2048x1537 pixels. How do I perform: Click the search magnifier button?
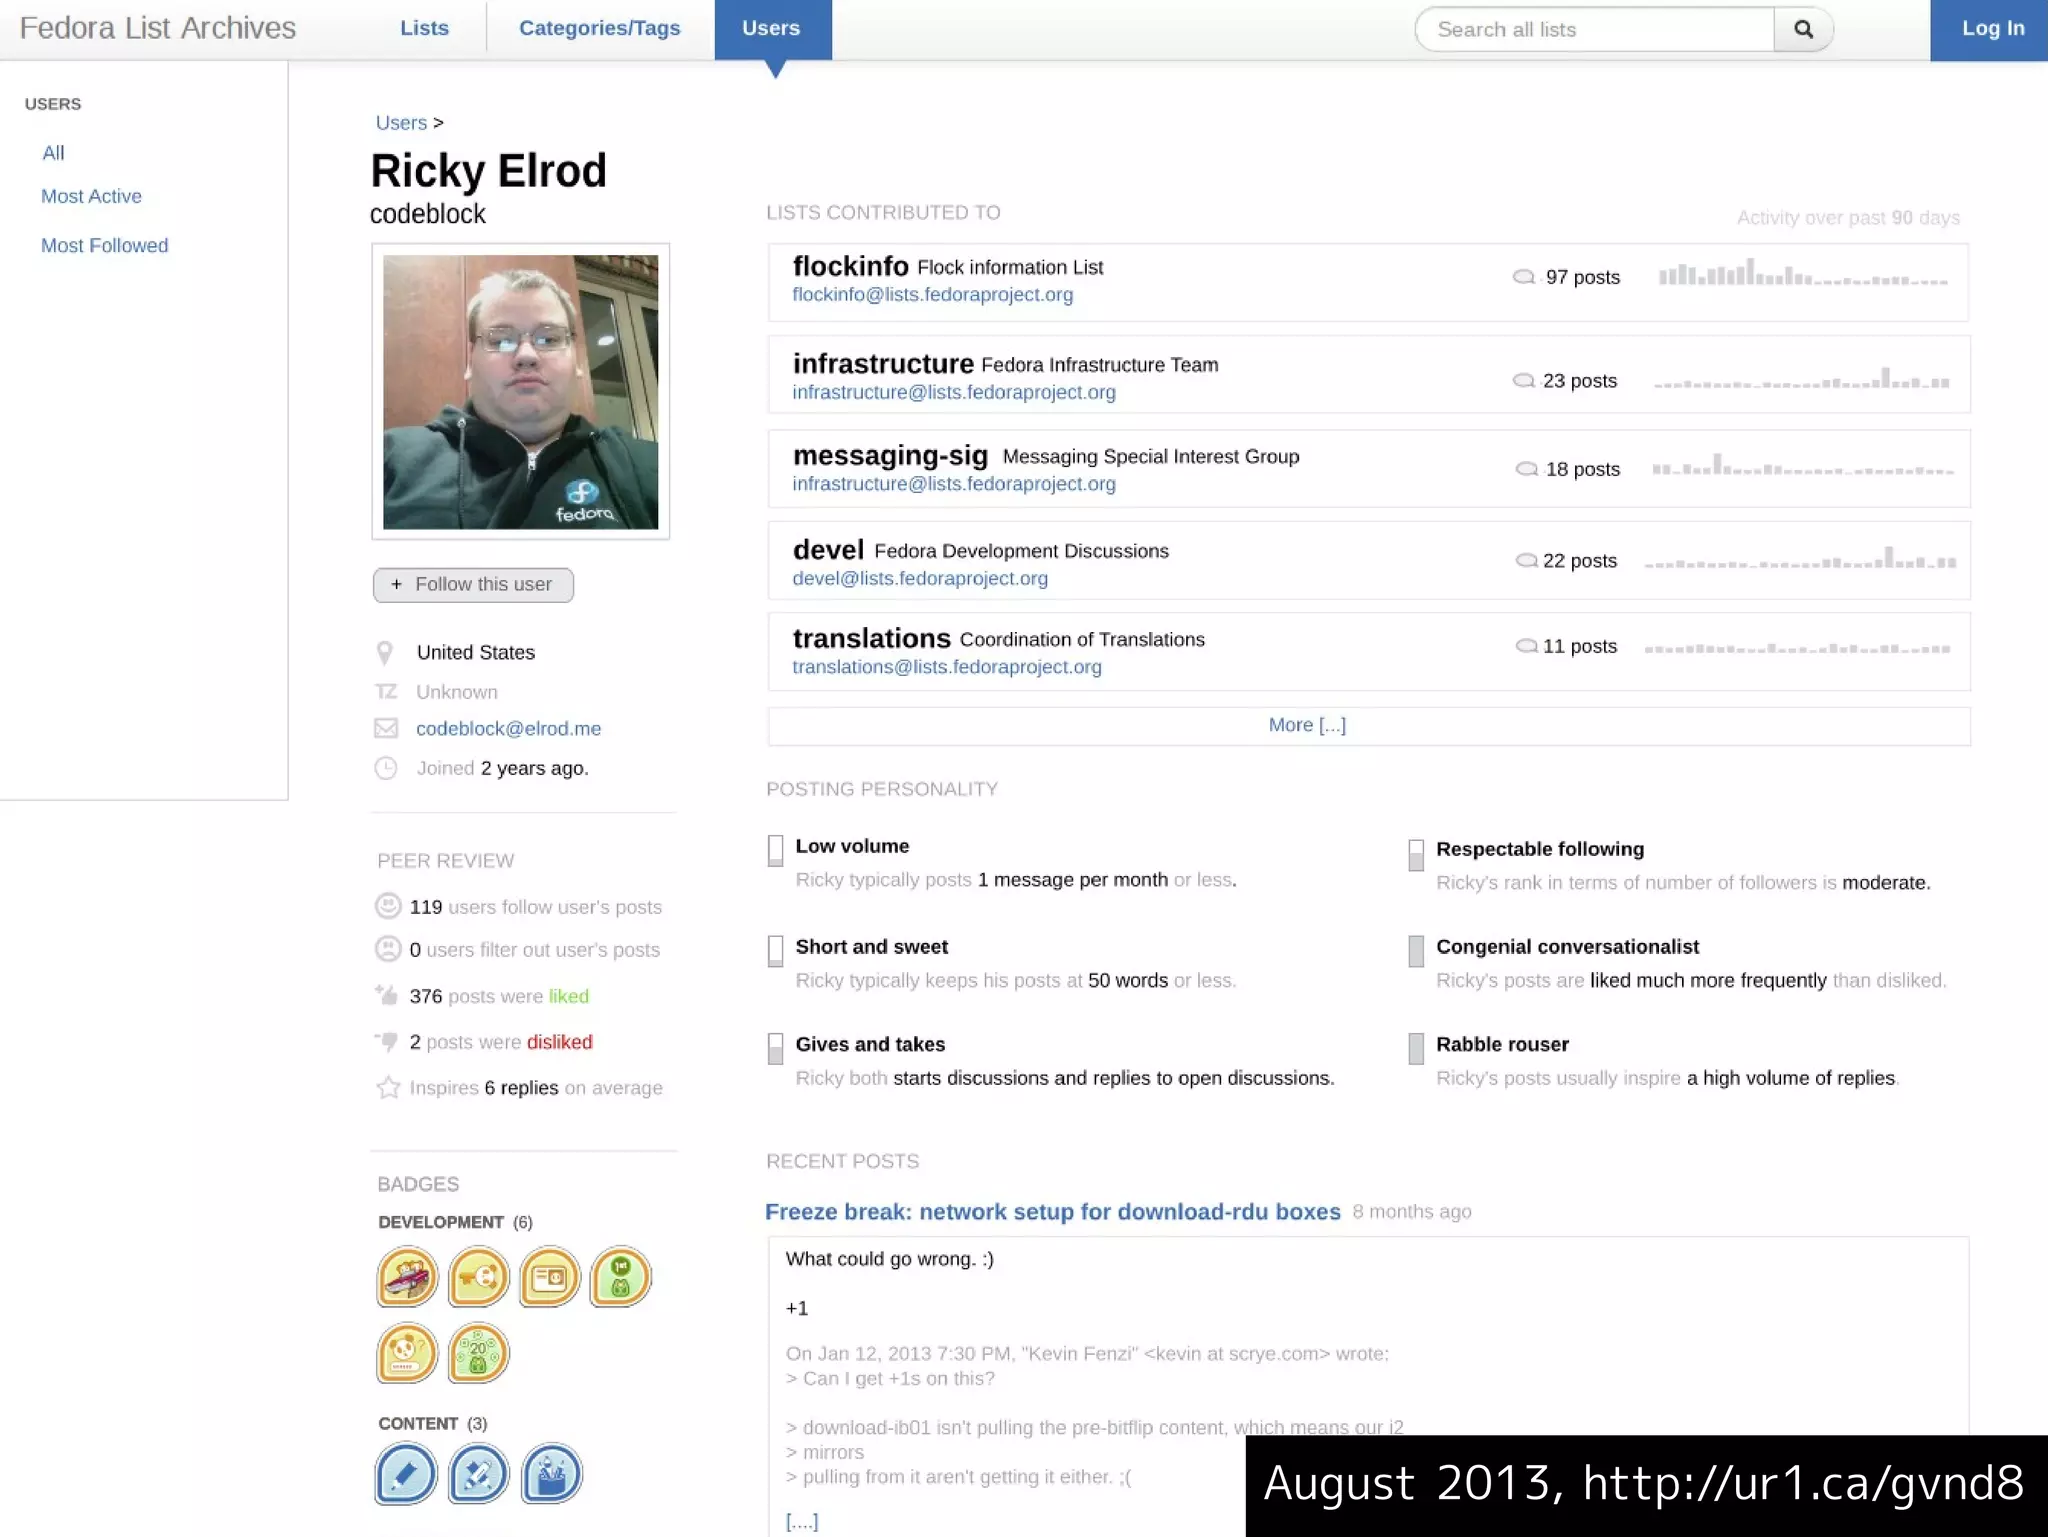(x=1803, y=29)
